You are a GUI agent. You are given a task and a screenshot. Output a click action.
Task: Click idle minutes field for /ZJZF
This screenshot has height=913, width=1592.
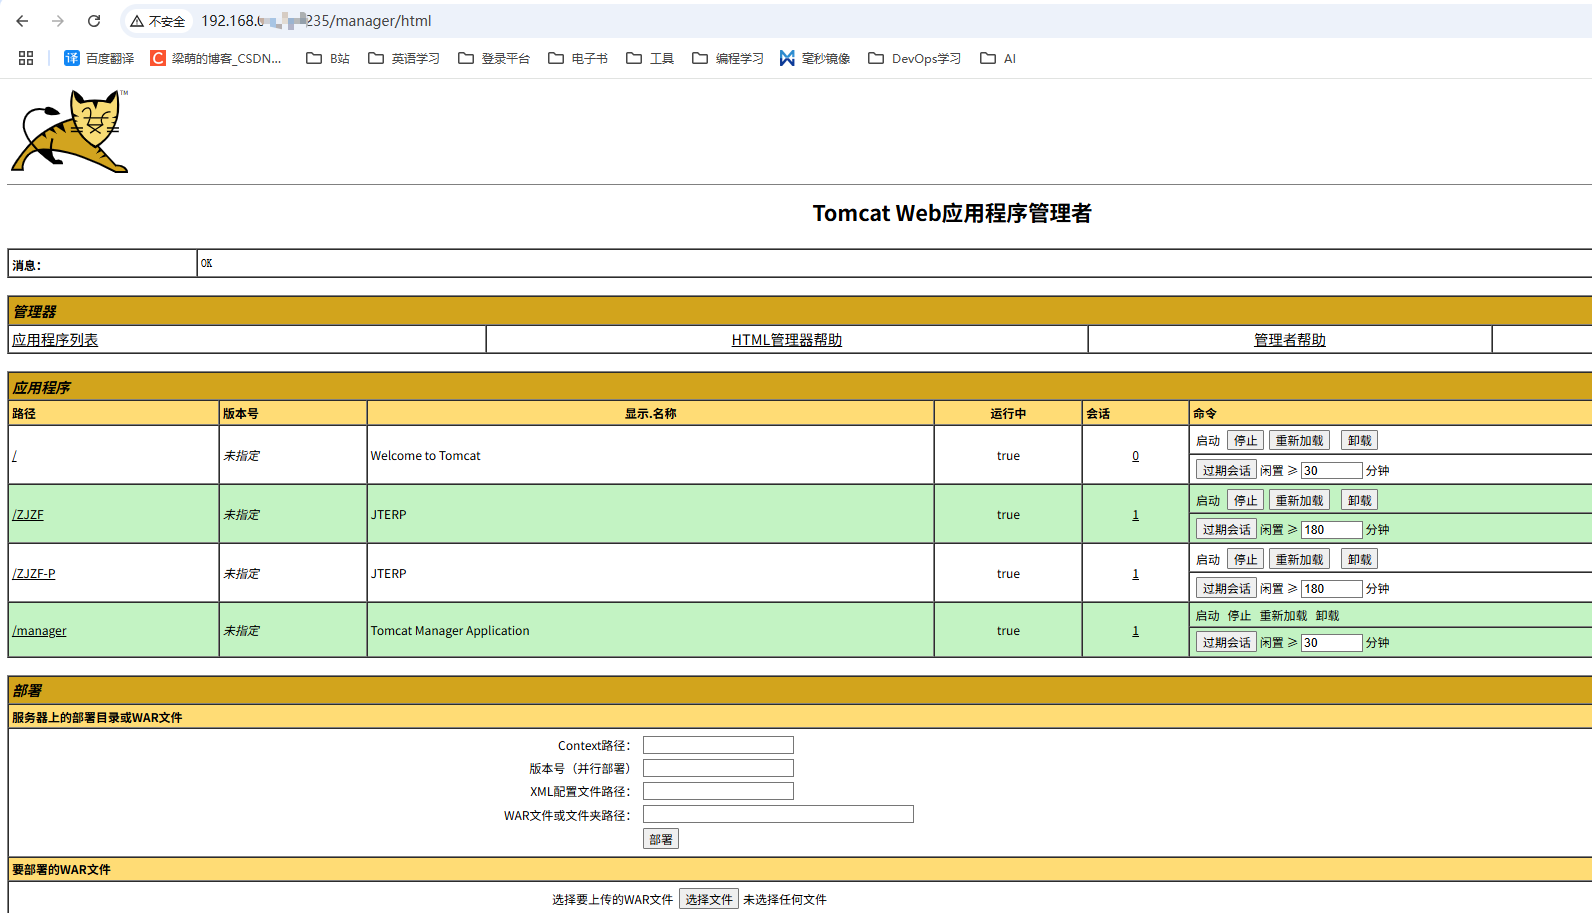coord(1331,530)
